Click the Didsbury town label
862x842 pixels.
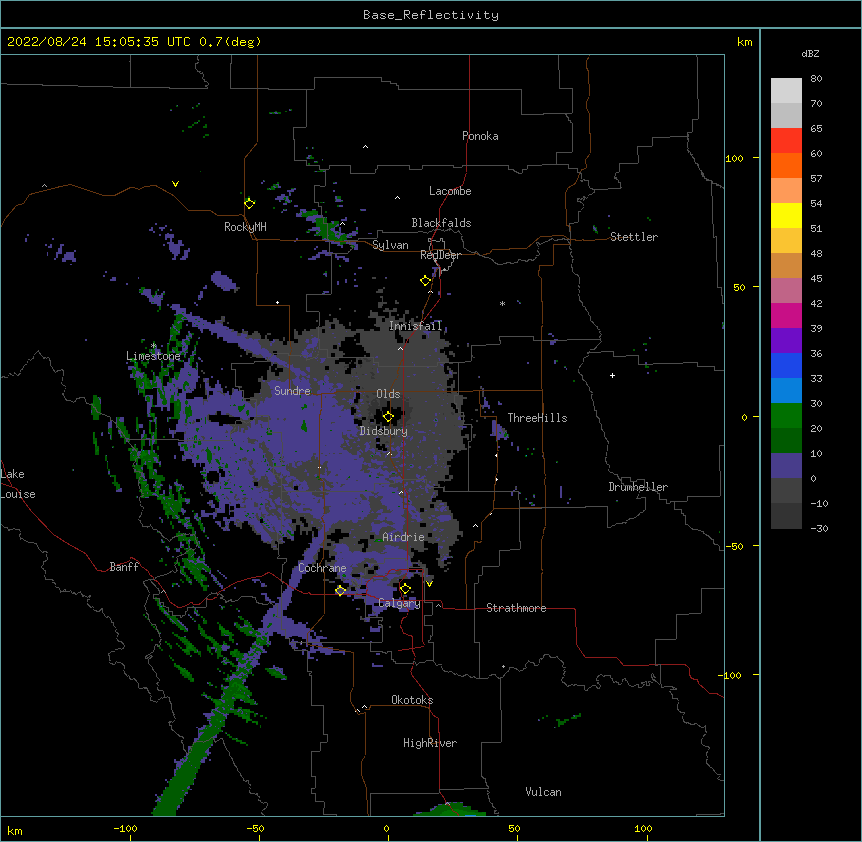pos(384,431)
